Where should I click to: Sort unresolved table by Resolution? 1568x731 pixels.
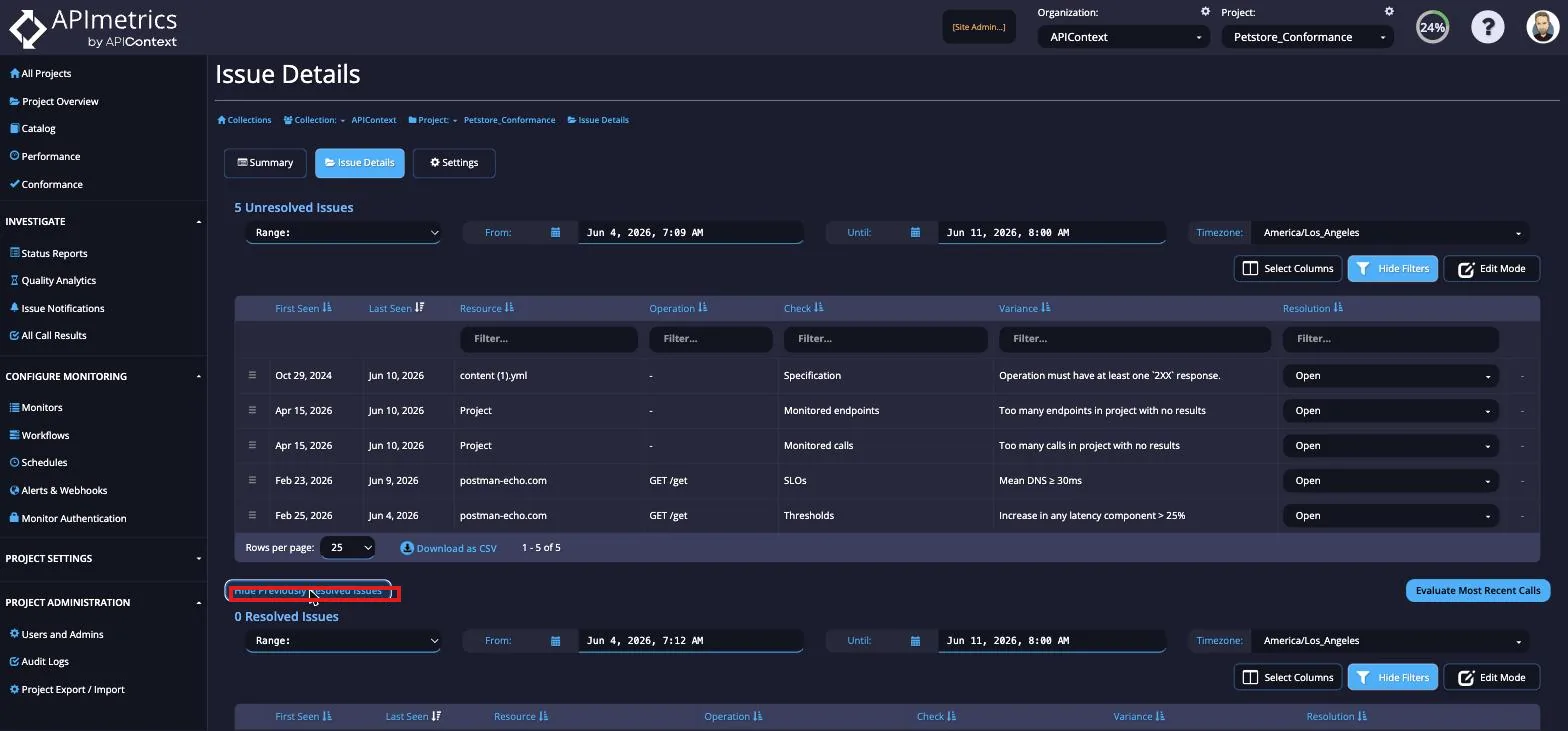coord(1313,308)
